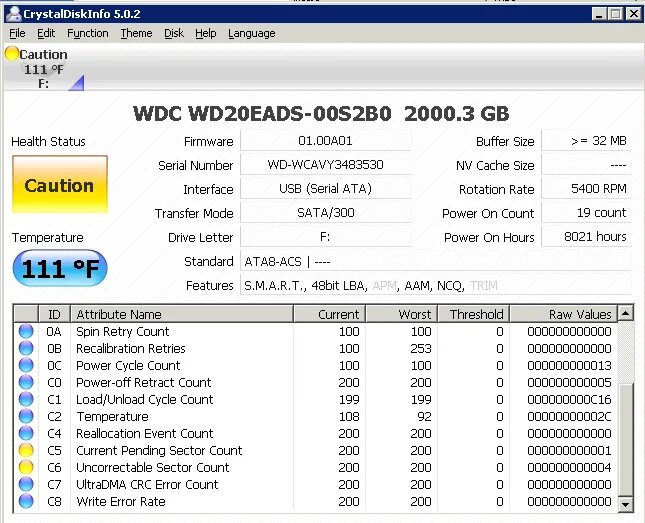Screen dimensions: 645x523
Task: Select the Uncorrectable Sector Count name
Action: 153,467
